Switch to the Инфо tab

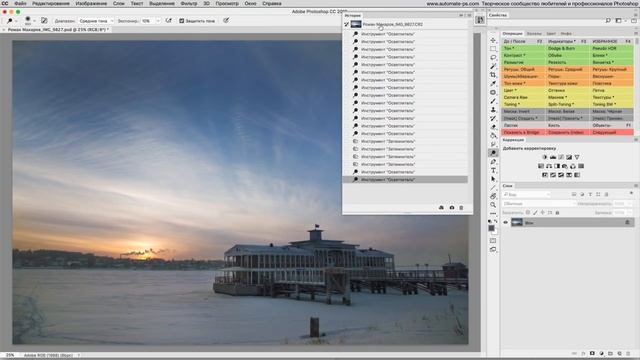pyautogui.click(x=566, y=33)
